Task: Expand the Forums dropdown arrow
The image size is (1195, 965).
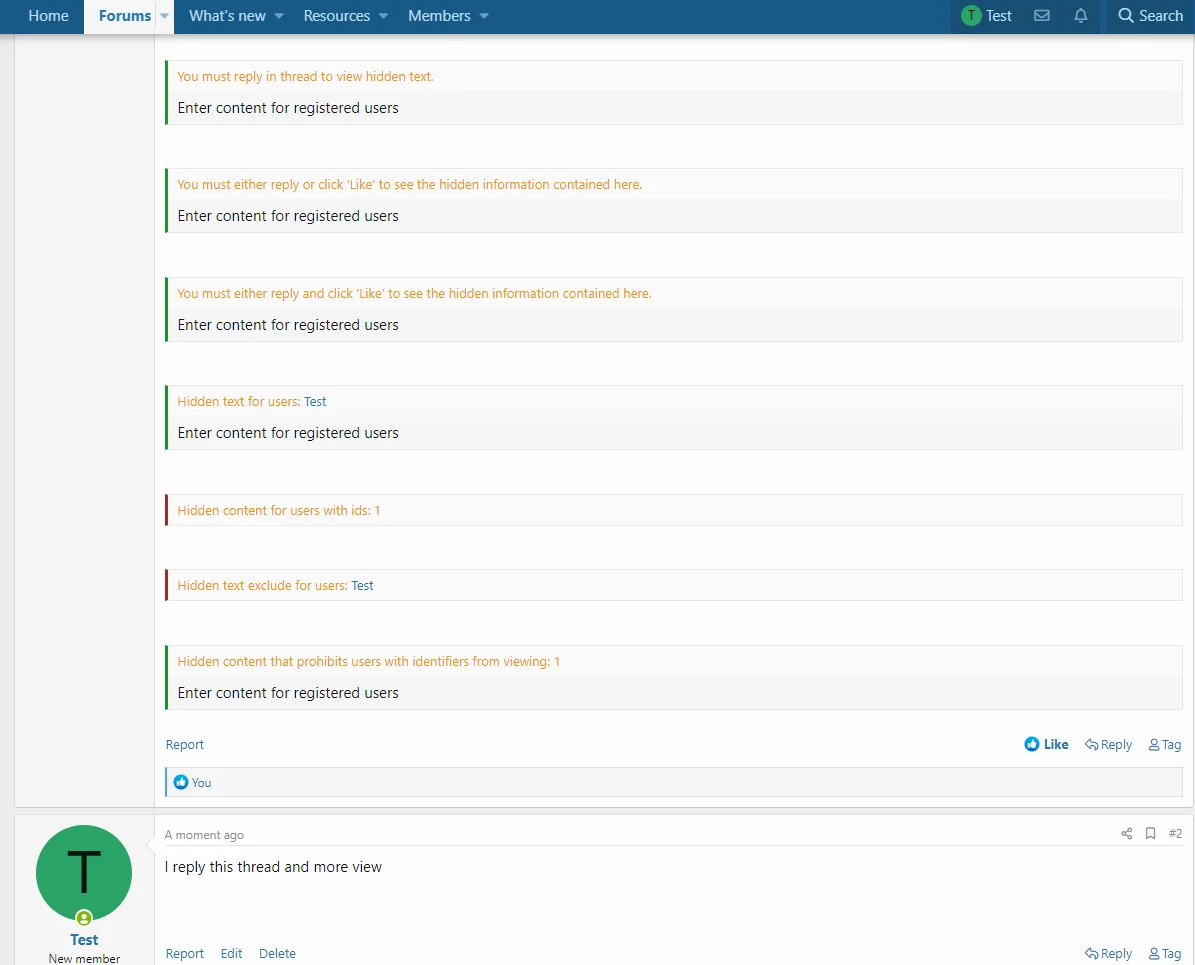Action: (x=165, y=16)
